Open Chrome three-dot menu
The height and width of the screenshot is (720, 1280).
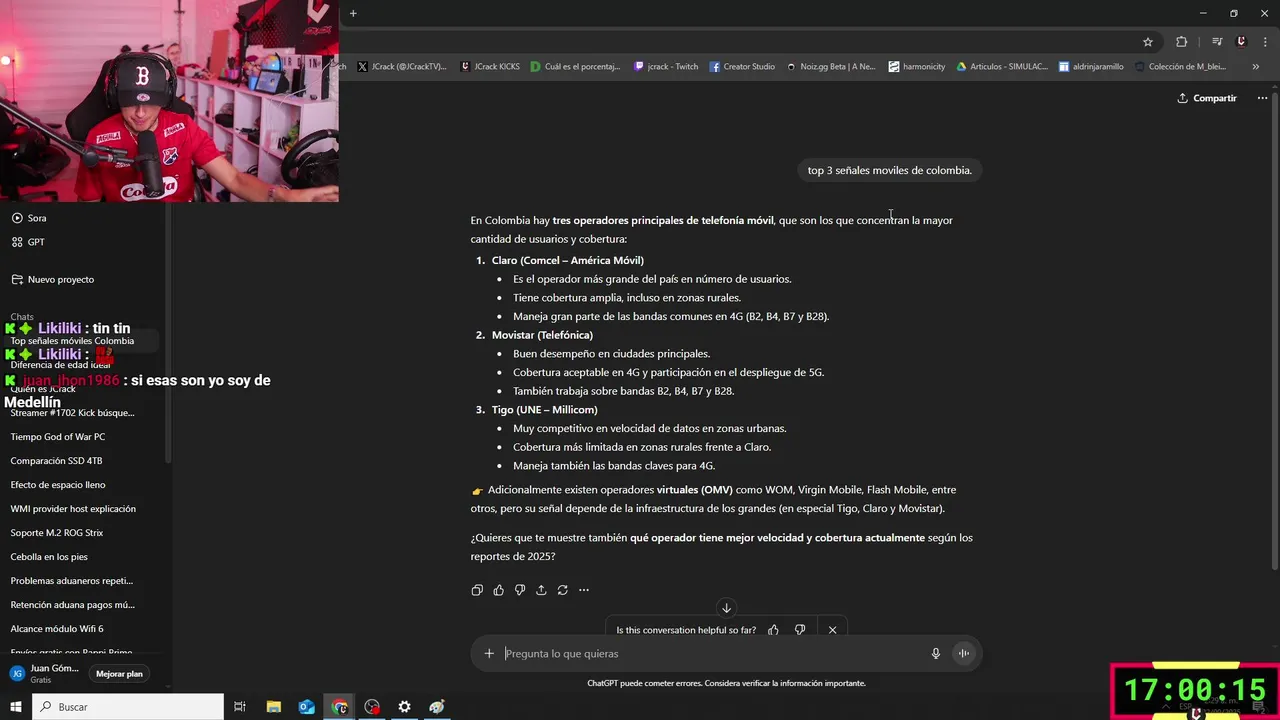point(1264,42)
